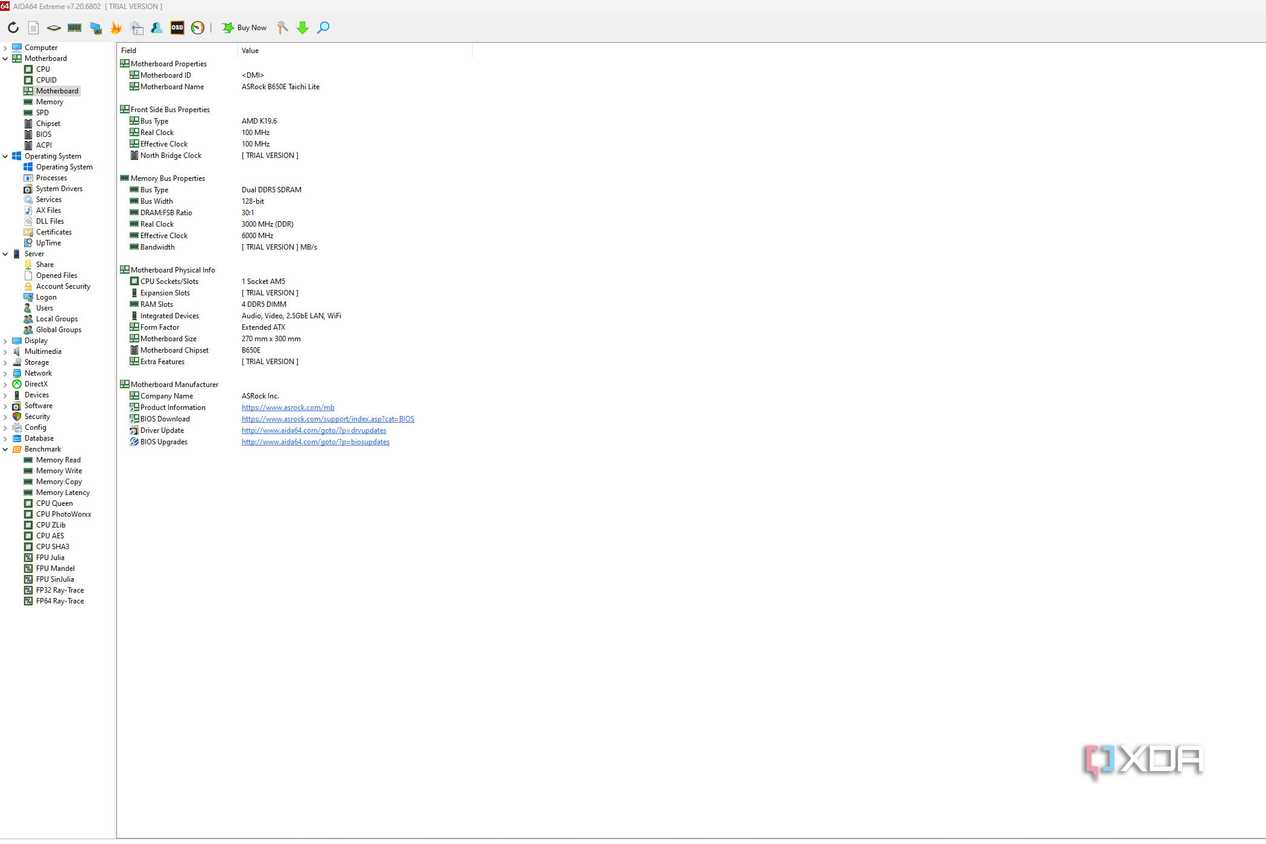This screenshot has height=844, width=1266.
Task: Select CPUID in the tree
Action: [46, 80]
